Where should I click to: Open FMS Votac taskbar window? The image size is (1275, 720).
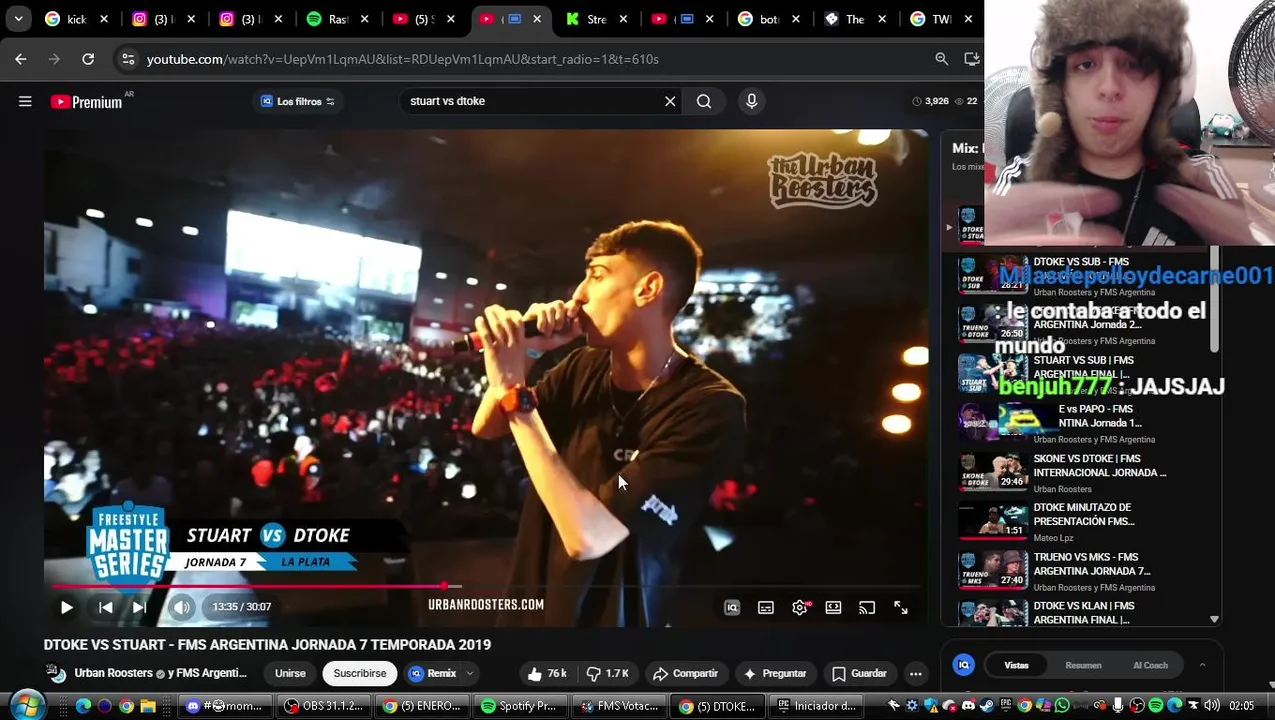pyautogui.click(x=621, y=706)
